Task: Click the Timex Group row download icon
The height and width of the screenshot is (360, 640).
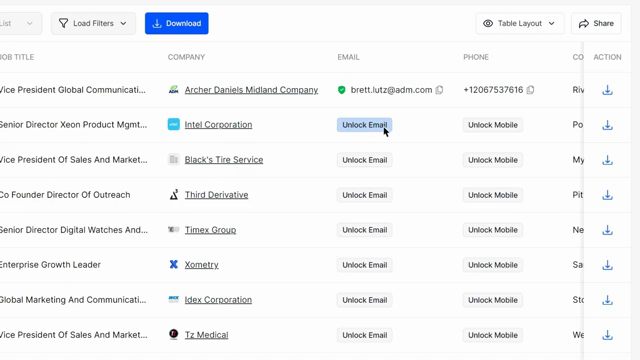Action: coord(607,230)
